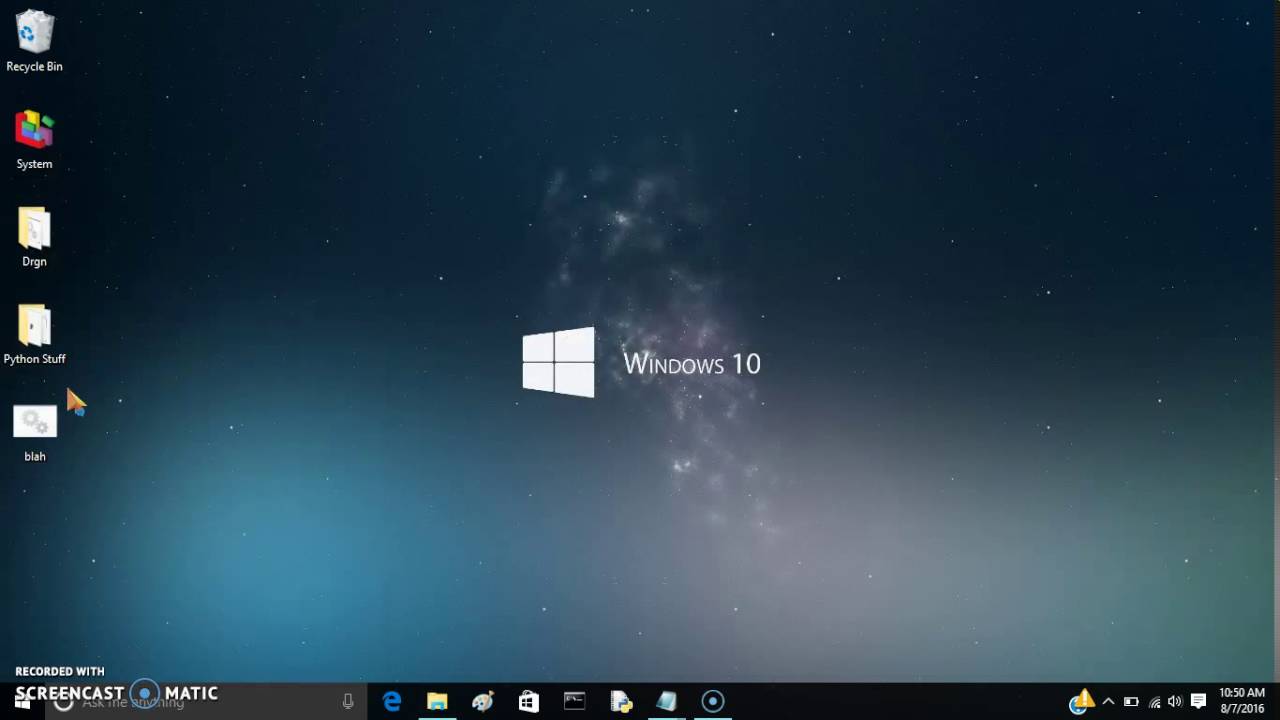The height and width of the screenshot is (720, 1280).
Task: Select the blah file on the desktop
Action: pyautogui.click(x=34, y=433)
